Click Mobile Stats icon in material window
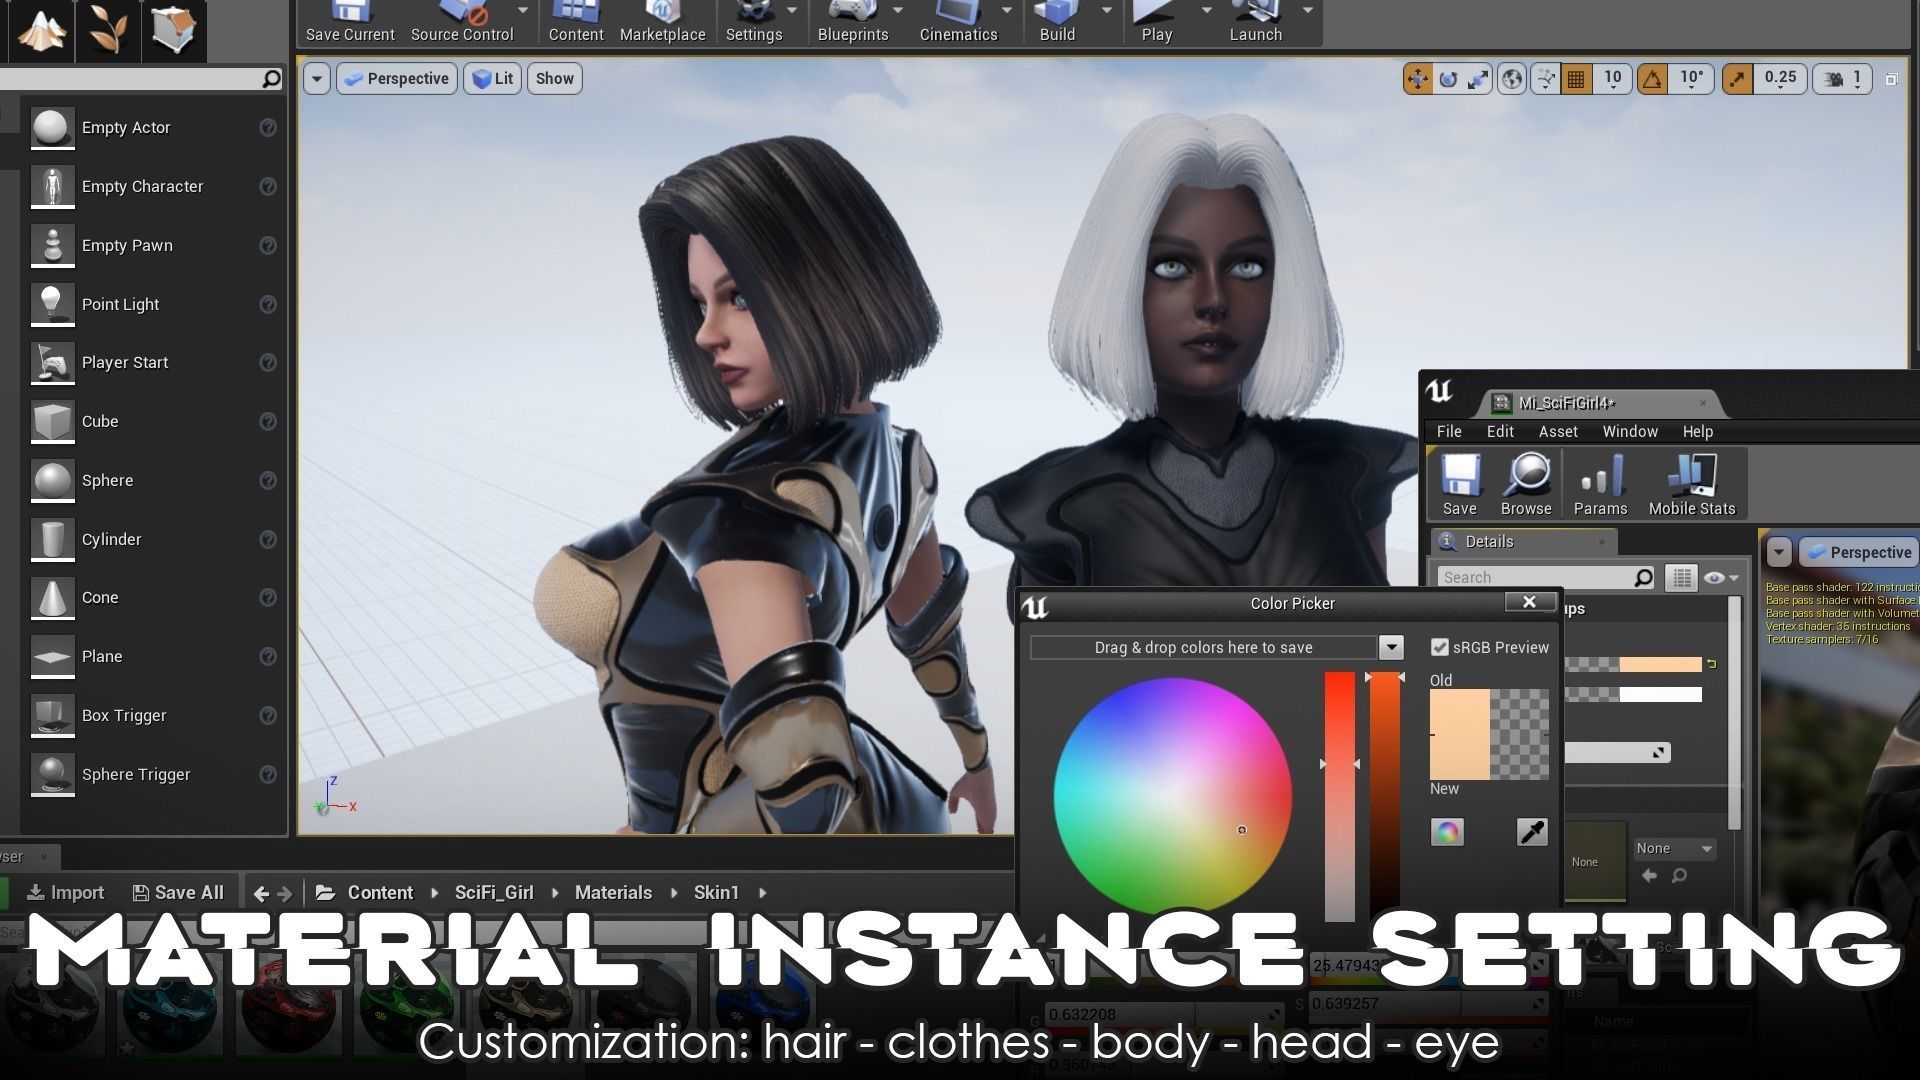 [1692, 485]
